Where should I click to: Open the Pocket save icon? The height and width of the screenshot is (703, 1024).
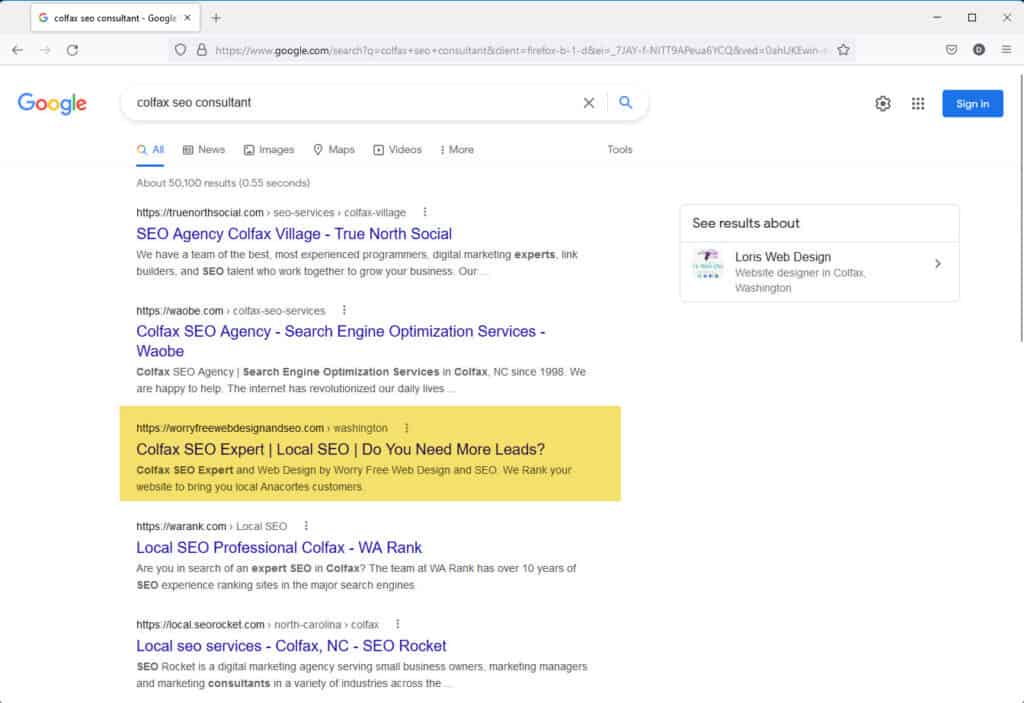point(951,50)
